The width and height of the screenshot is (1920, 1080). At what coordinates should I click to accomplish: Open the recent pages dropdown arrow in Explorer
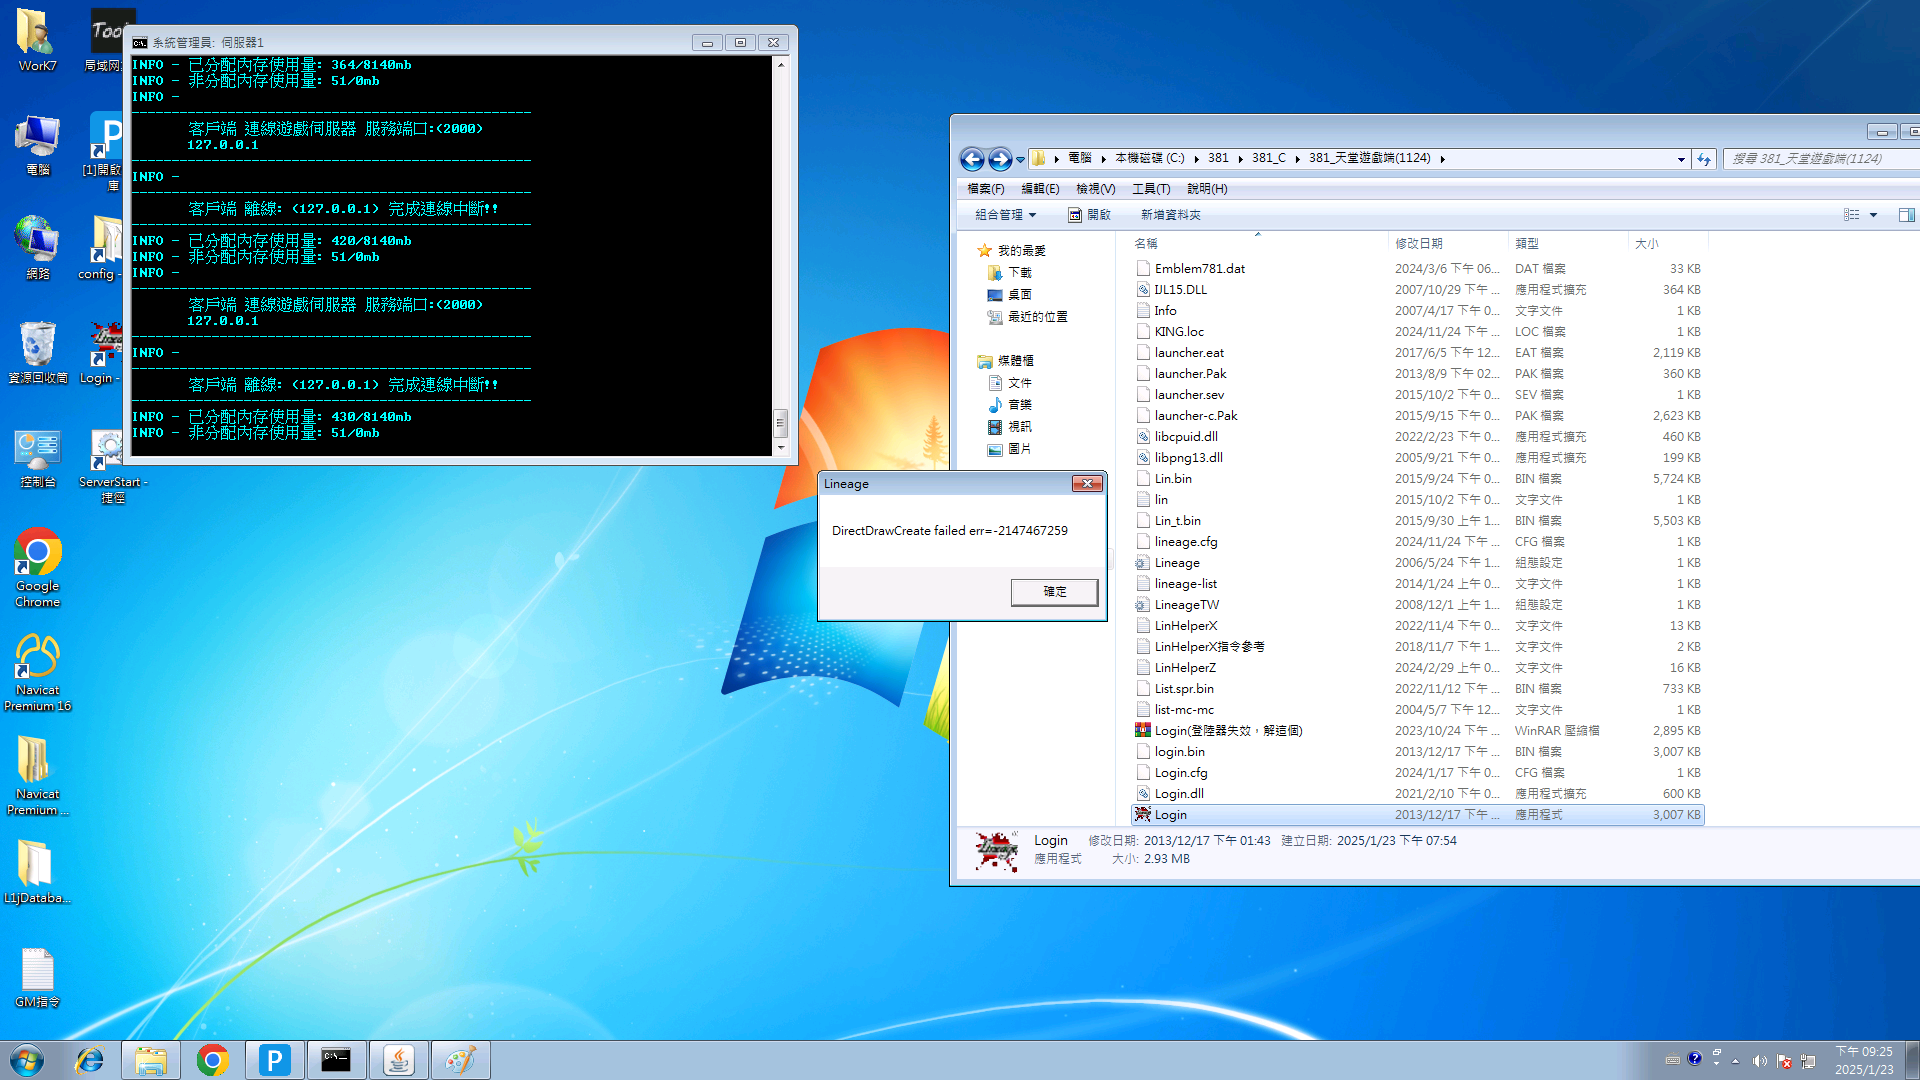(1020, 159)
